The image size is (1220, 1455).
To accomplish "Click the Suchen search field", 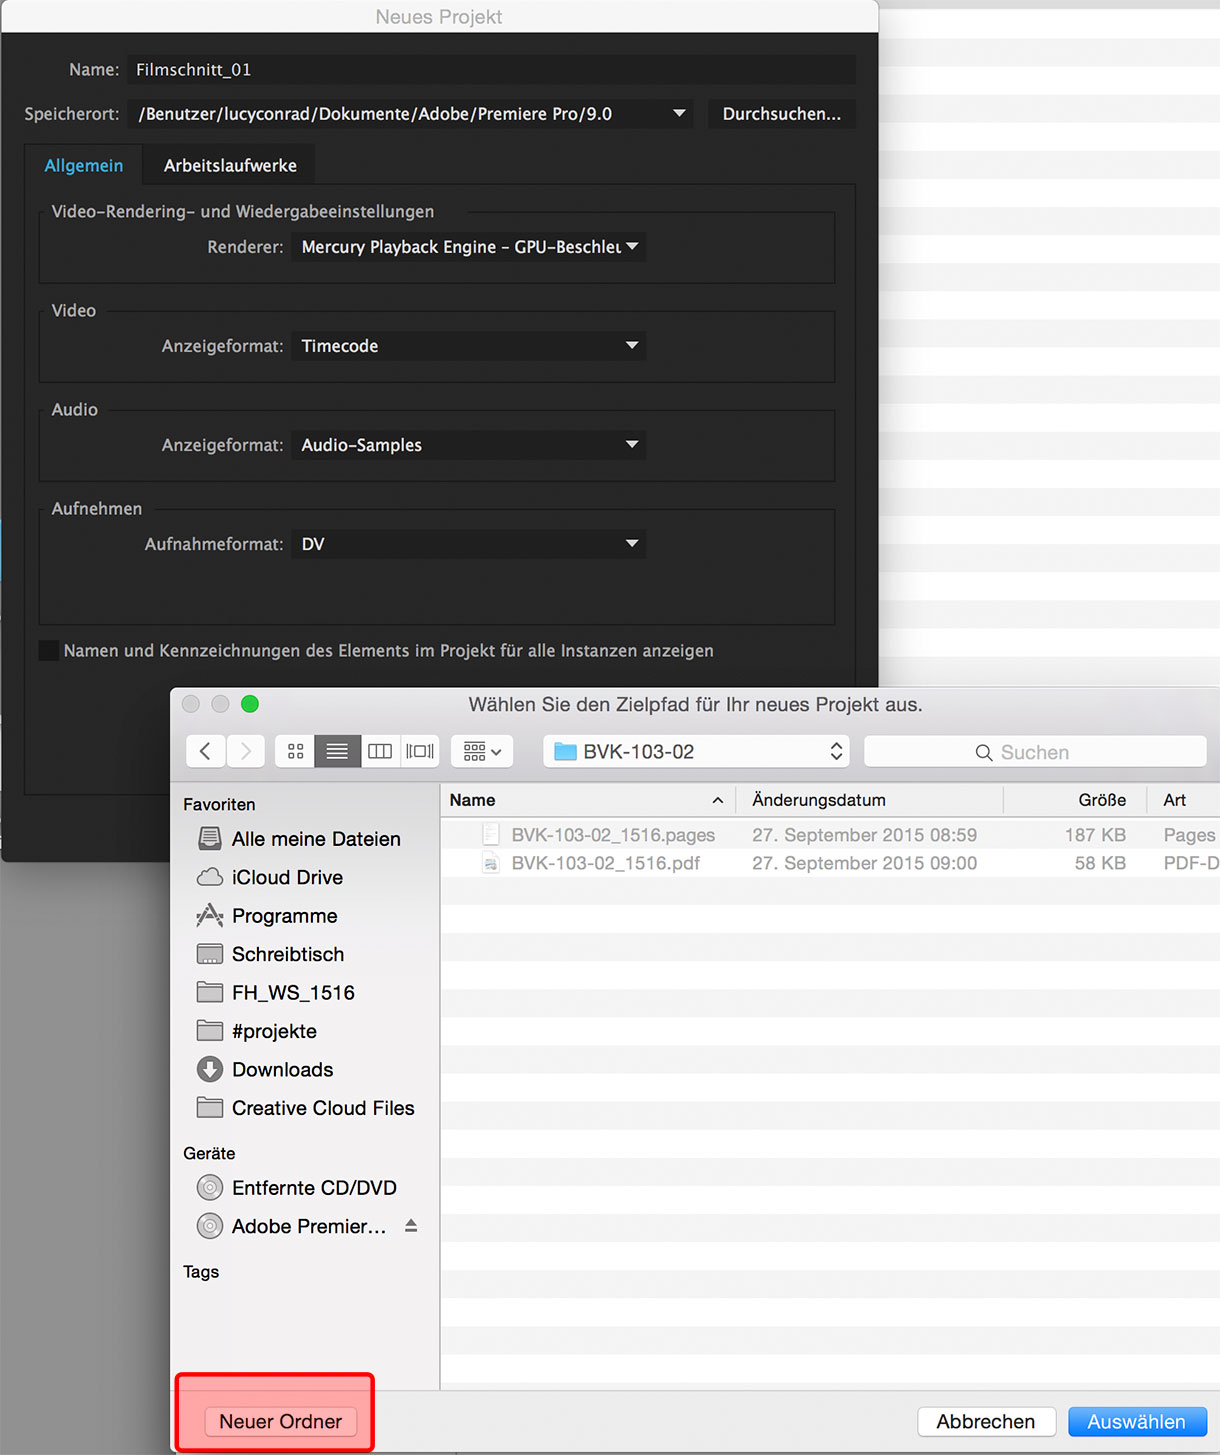I will coord(1035,752).
